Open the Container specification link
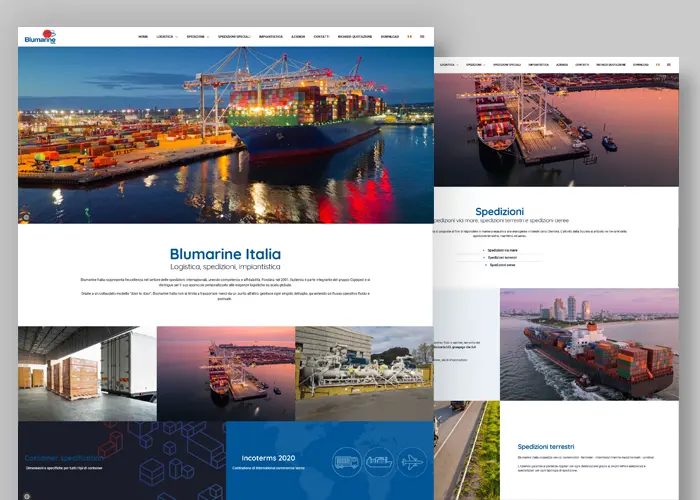Image resolution: width=700 pixels, height=500 pixels. (64, 458)
